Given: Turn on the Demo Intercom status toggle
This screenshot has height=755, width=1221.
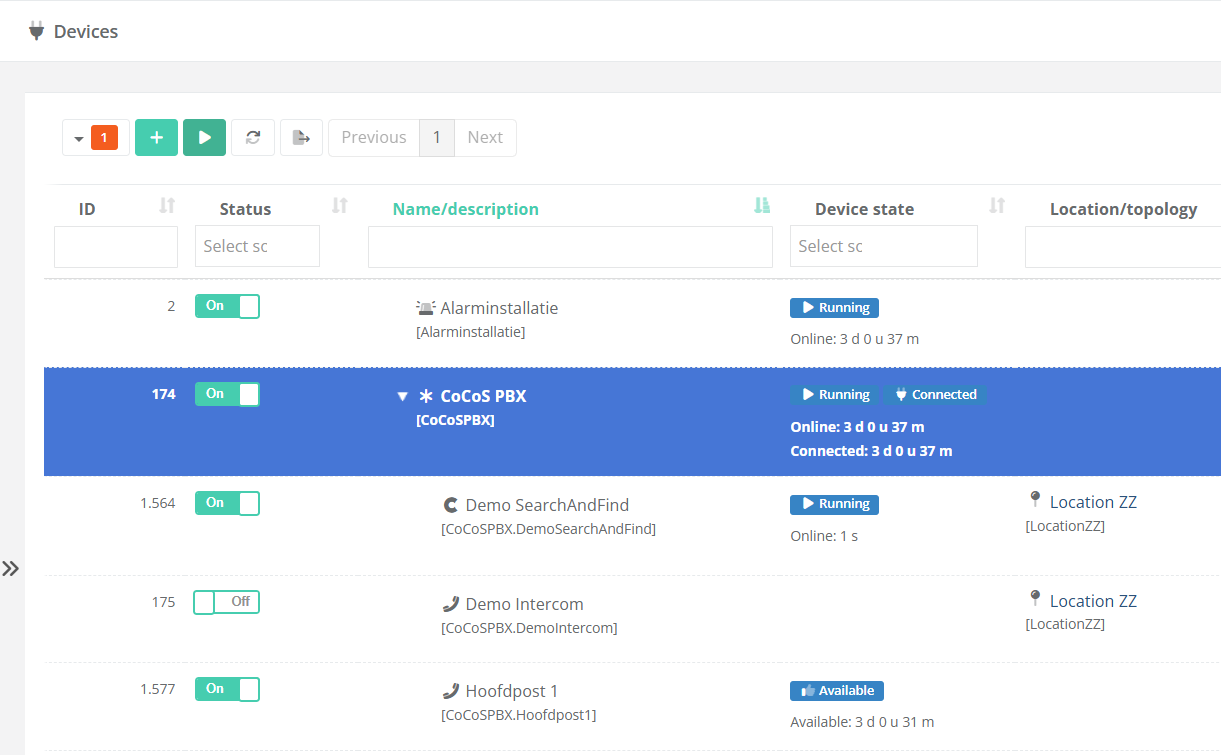Looking at the screenshot, I should click(x=227, y=602).
